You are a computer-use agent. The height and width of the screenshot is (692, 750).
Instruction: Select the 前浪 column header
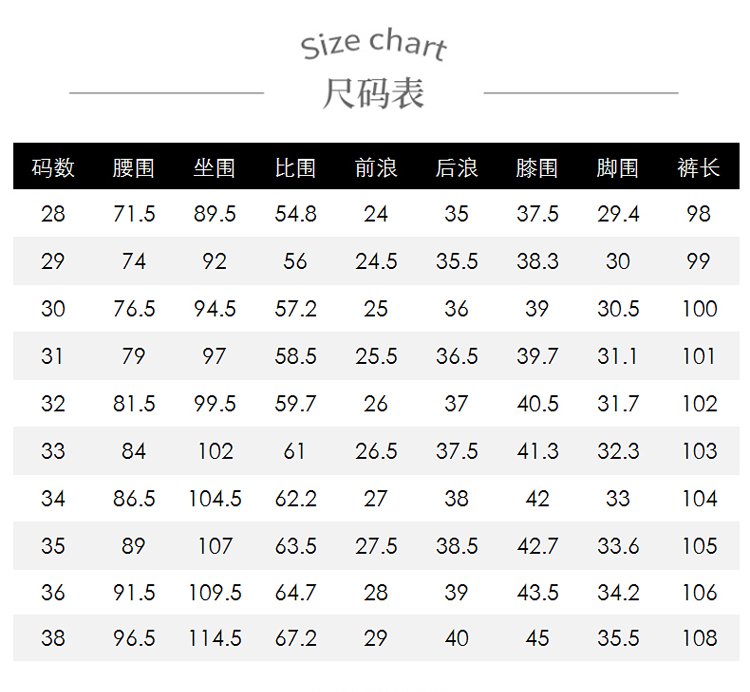376,167
